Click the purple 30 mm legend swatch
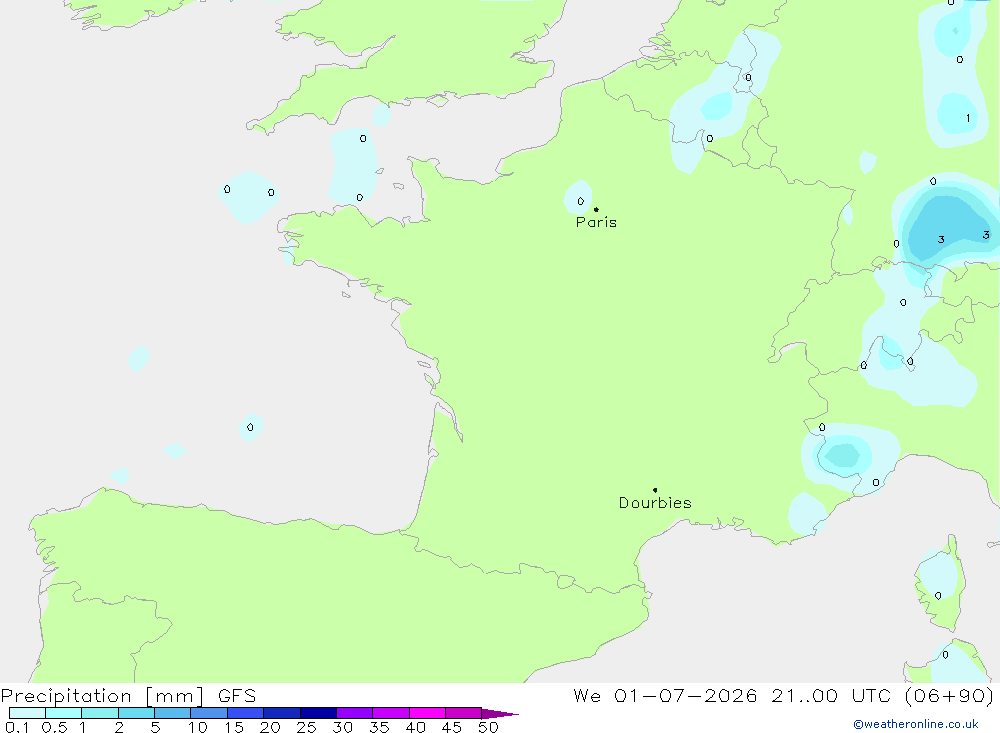1000x733 pixels. click(x=354, y=713)
